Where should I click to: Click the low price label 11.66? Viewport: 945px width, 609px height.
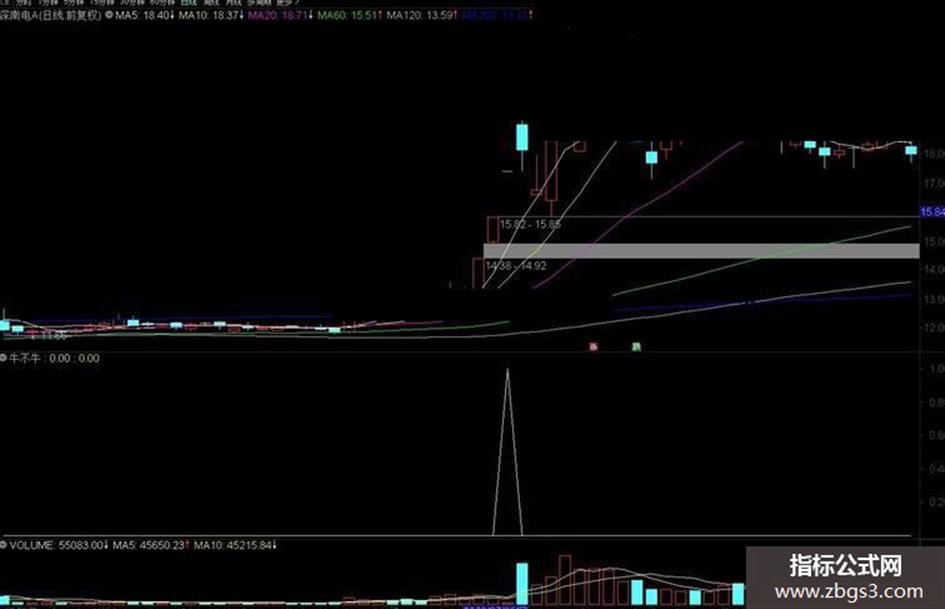[52, 336]
